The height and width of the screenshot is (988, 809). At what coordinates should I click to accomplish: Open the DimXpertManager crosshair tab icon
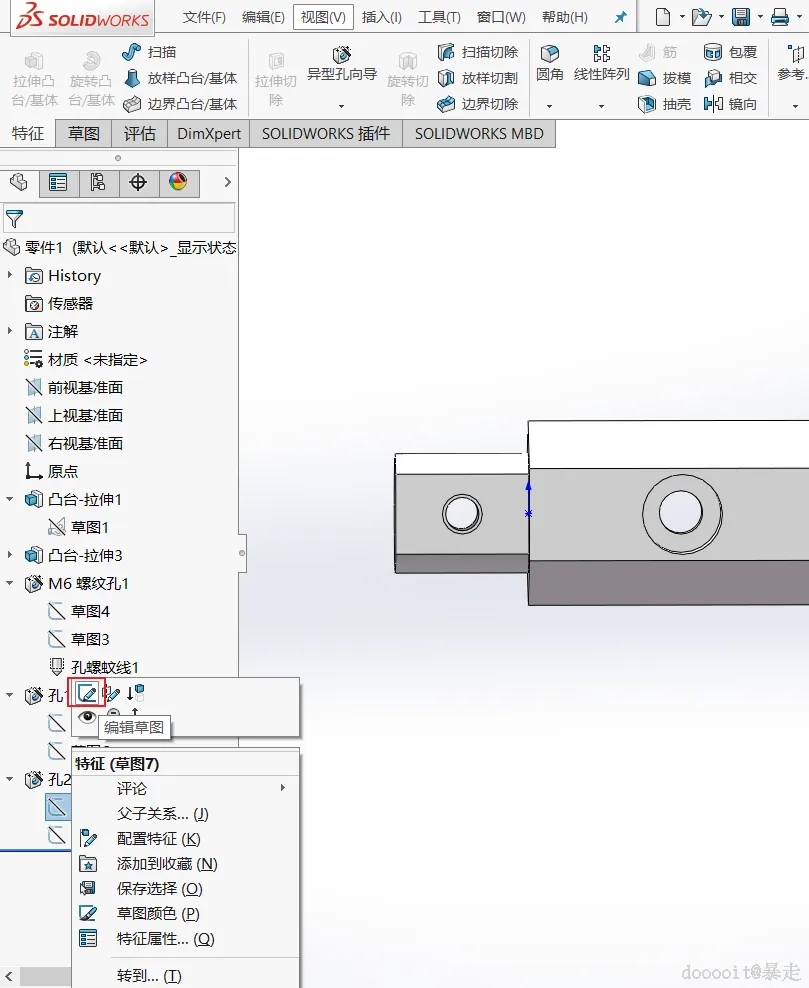pos(138,183)
